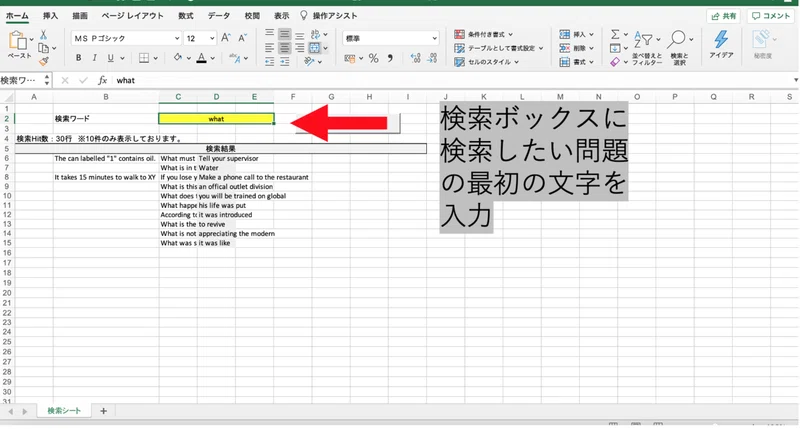
Task: Add a new sheet with the plus button
Action: 103,411
